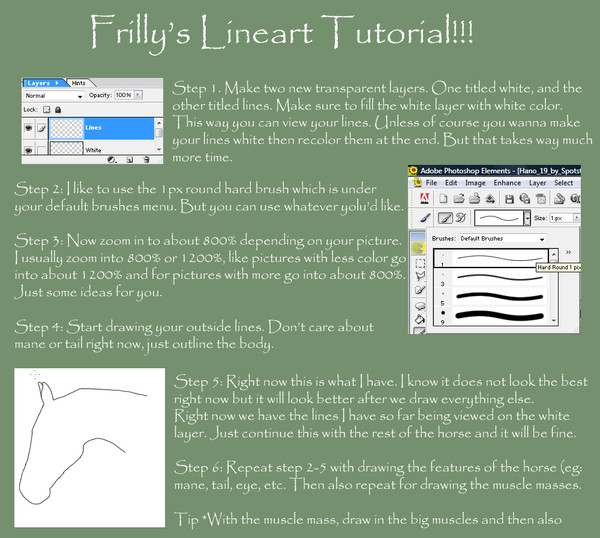Screen dimensions: 600x538
Task: Select the Paint Bucket tool
Action: point(420,319)
